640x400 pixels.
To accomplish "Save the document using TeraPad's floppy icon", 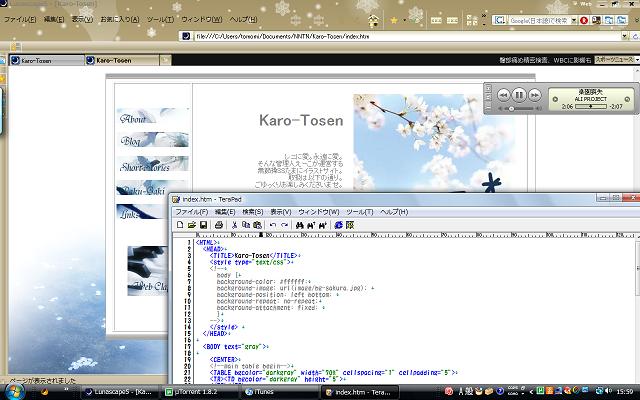I will (x=203, y=226).
